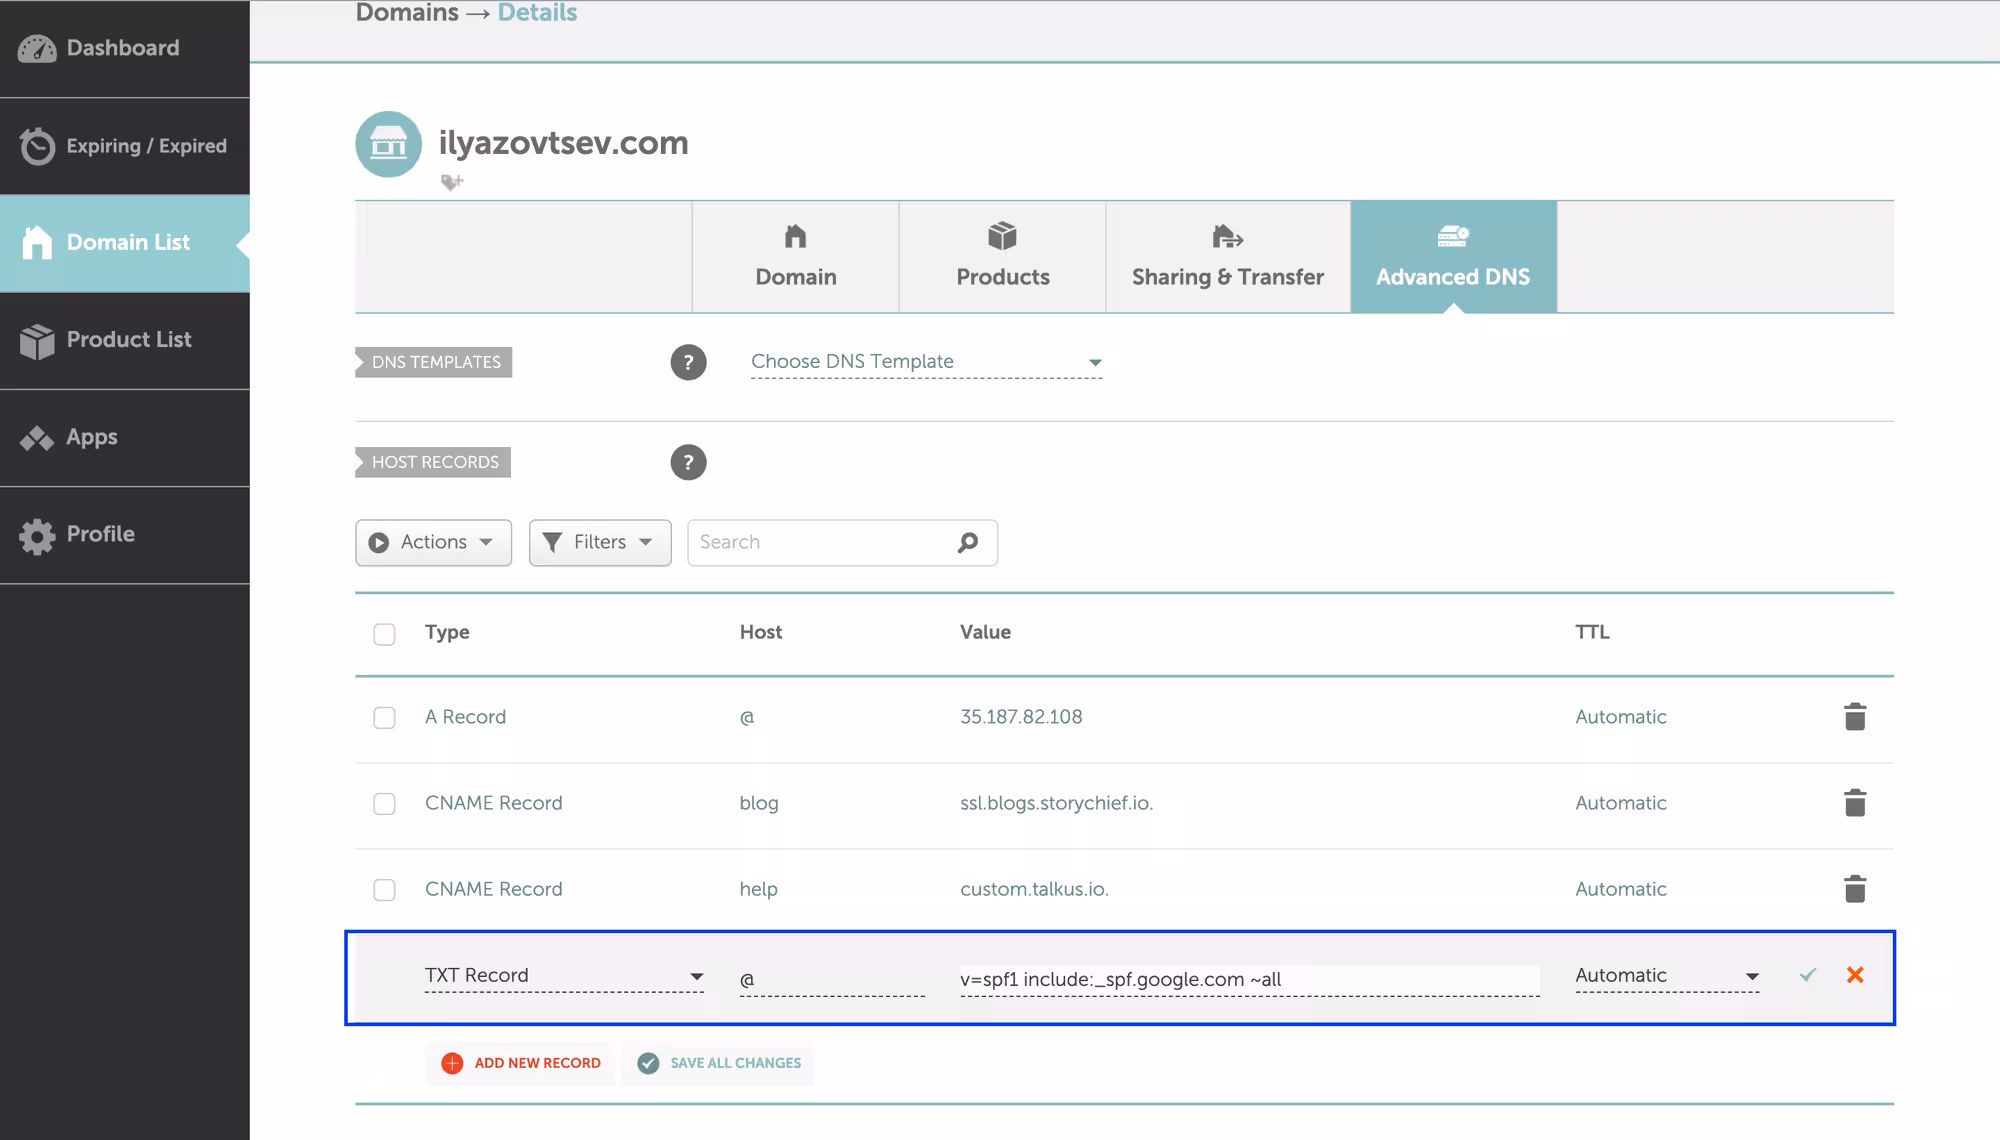Switch to the Sharing & Transfer tab
Image resolution: width=2000 pixels, height=1140 pixels.
(x=1227, y=257)
